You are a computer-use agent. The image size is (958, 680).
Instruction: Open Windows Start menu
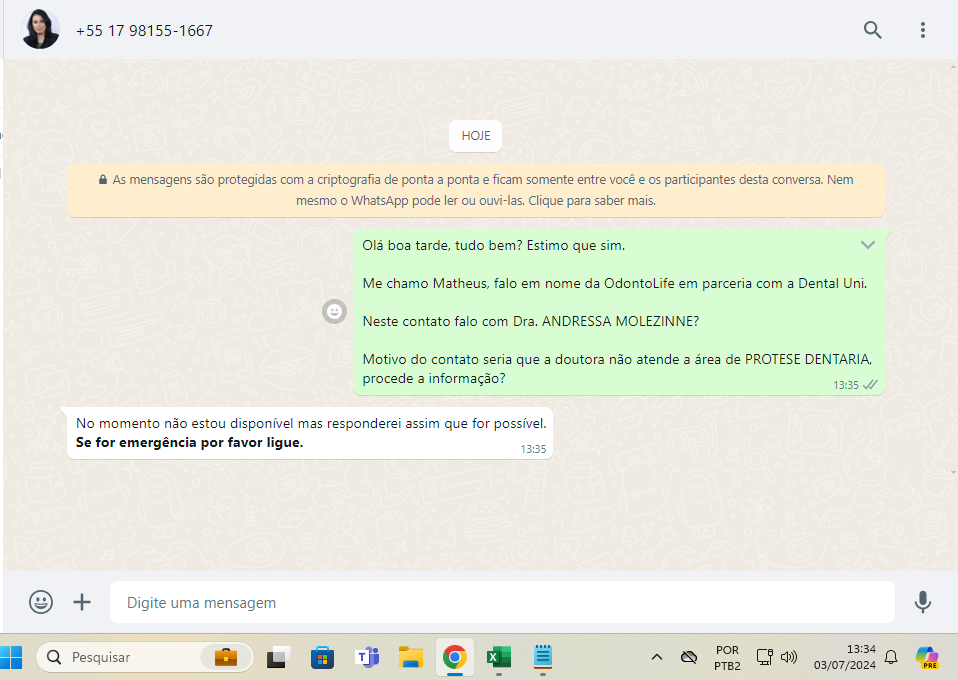[x=14, y=657]
